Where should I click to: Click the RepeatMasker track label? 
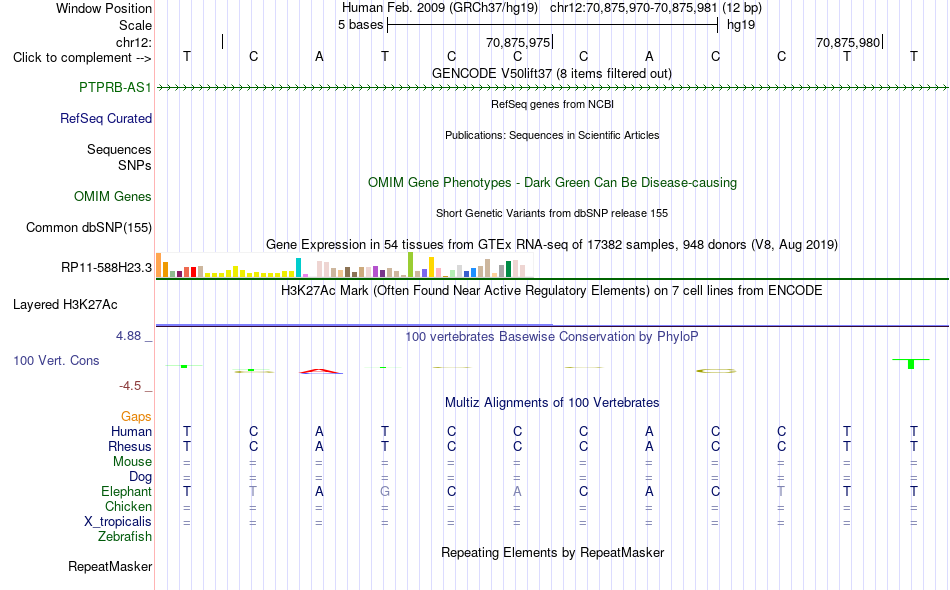[x=110, y=566]
